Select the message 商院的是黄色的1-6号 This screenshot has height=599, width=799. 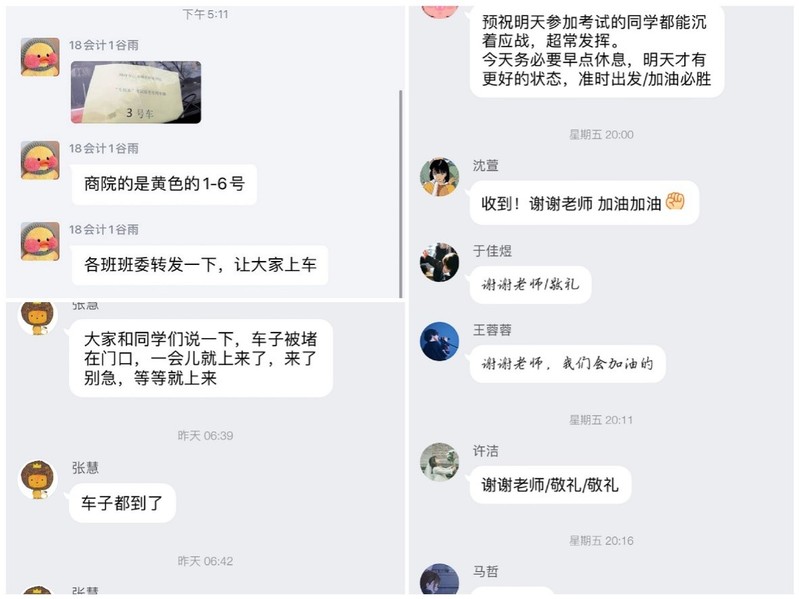tap(164, 184)
